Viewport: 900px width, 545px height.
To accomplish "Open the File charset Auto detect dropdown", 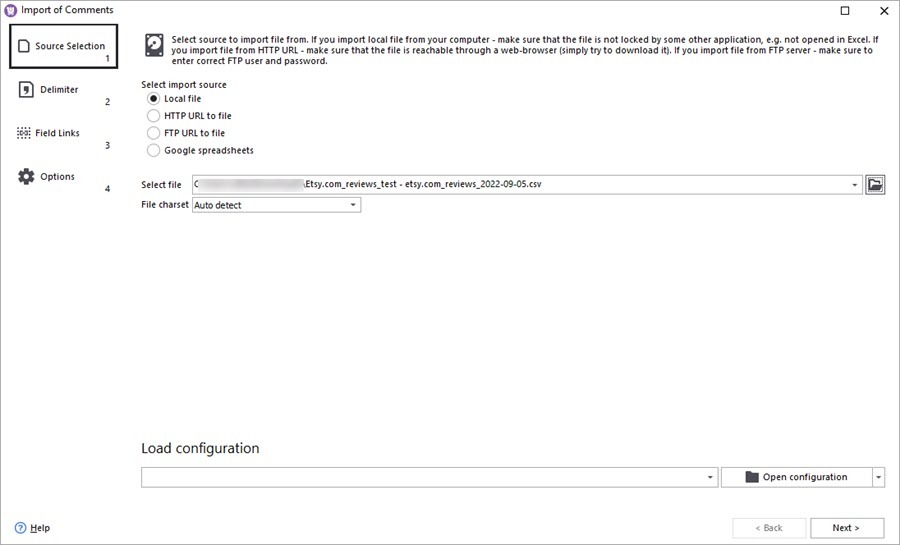I will click(353, 205).
